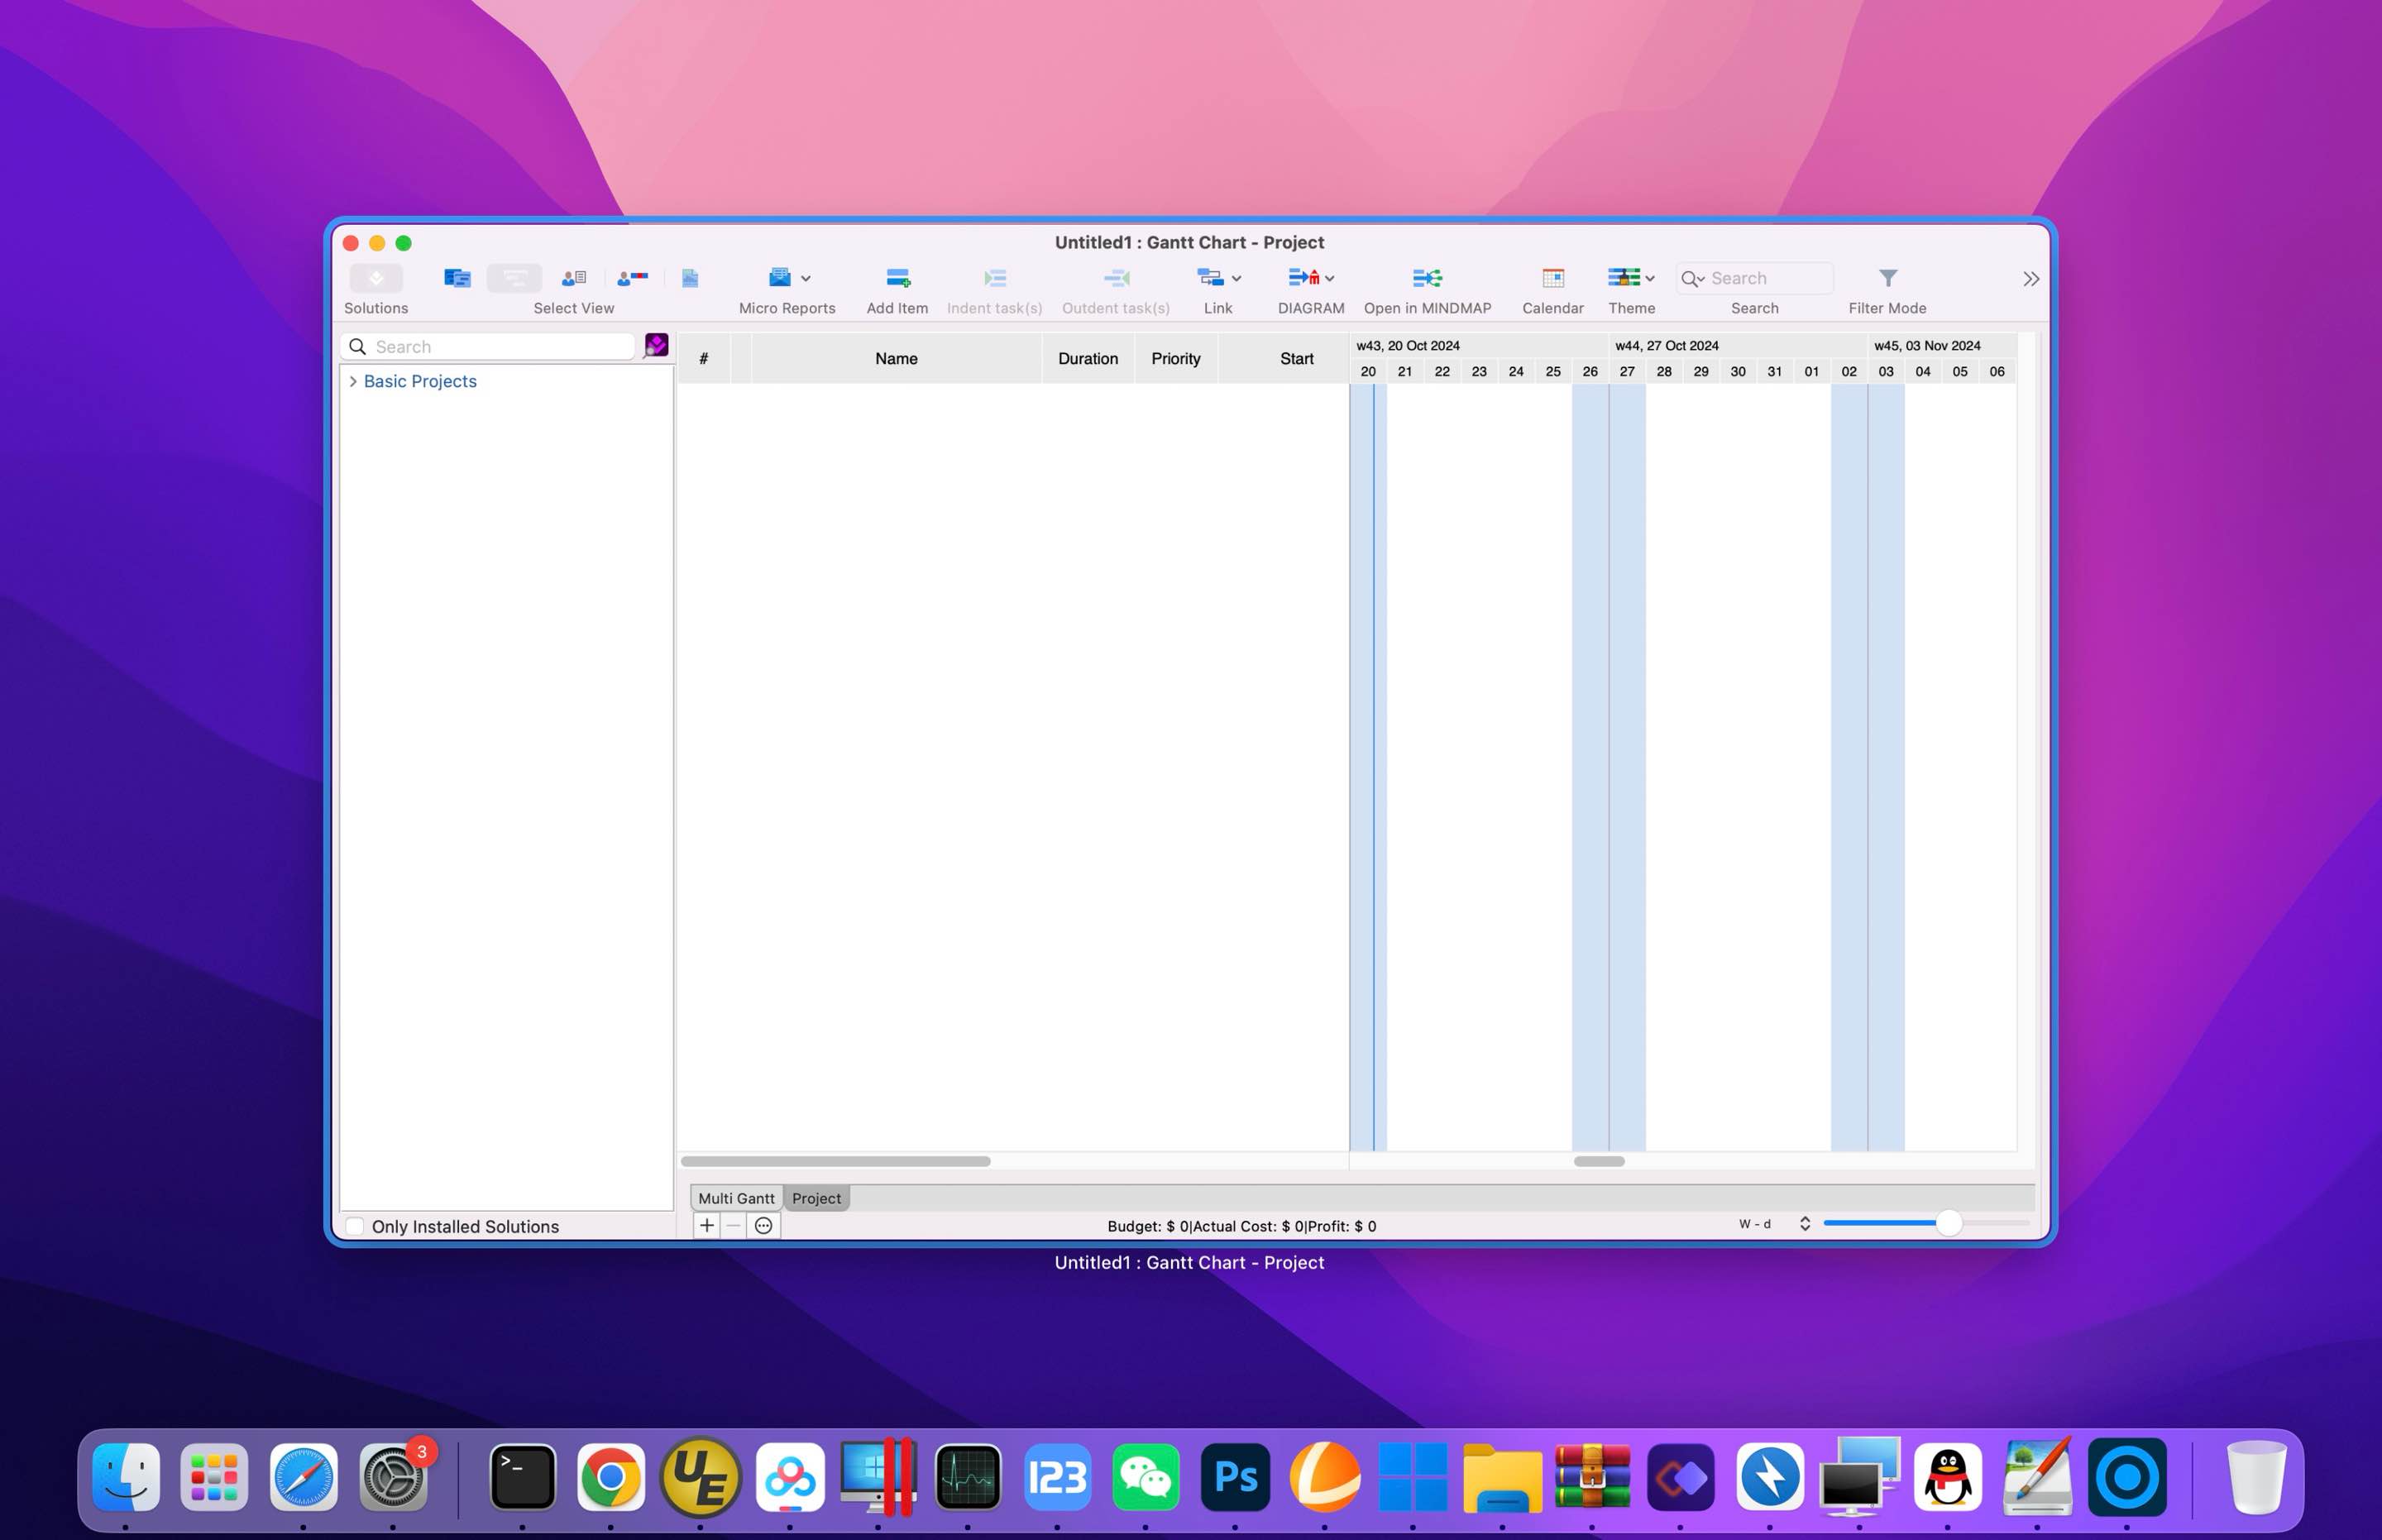This screenshot has height=1540, width=2382.
Task: Open the resource sheet view icon
Action: pos(574,278)
